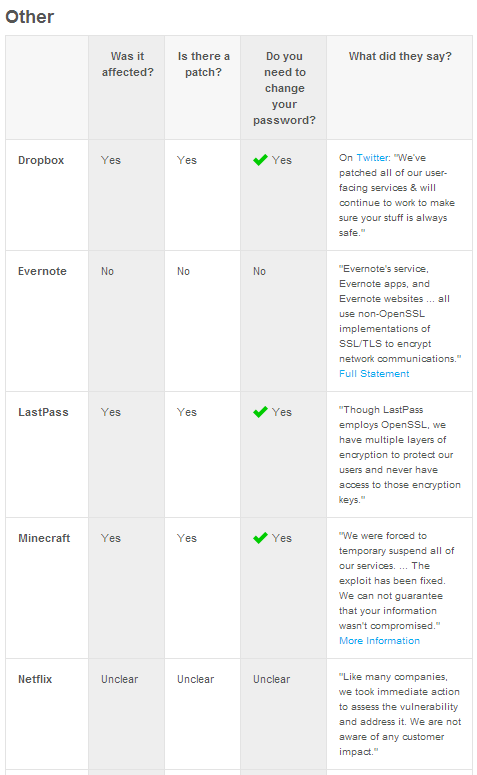Open Minecraft's More Information link
The height and width of the screenshot is (775, 477).
379,641
